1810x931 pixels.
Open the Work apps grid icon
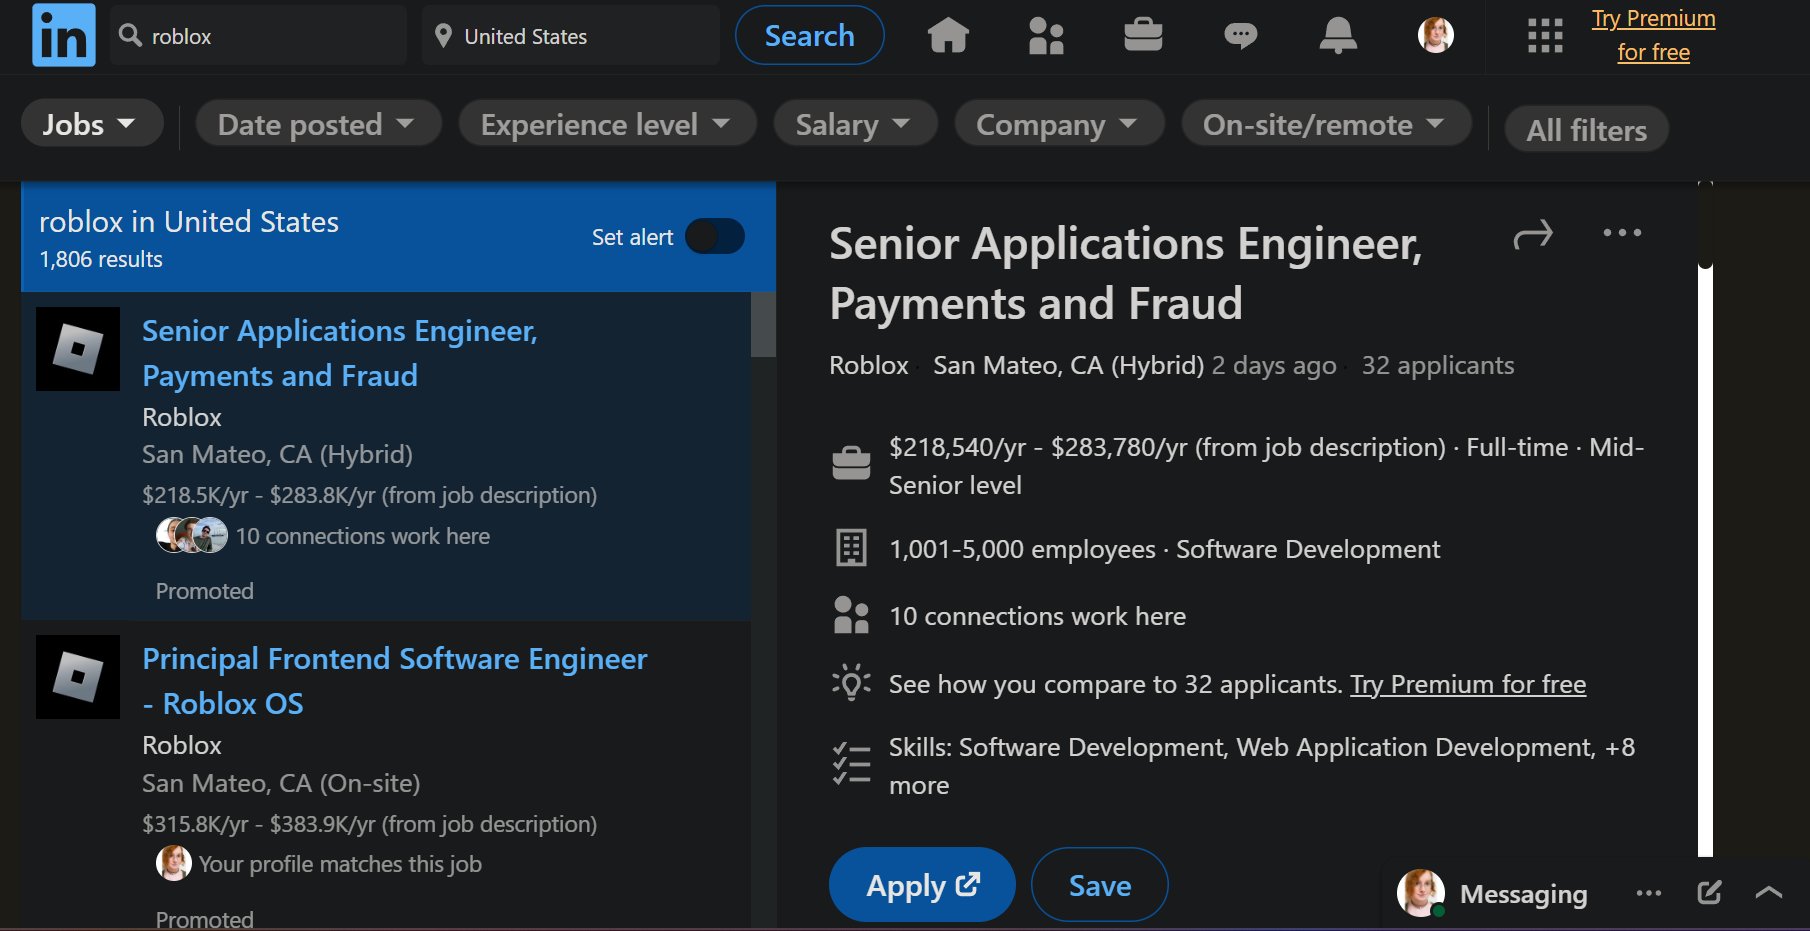tap(1545, 36)
